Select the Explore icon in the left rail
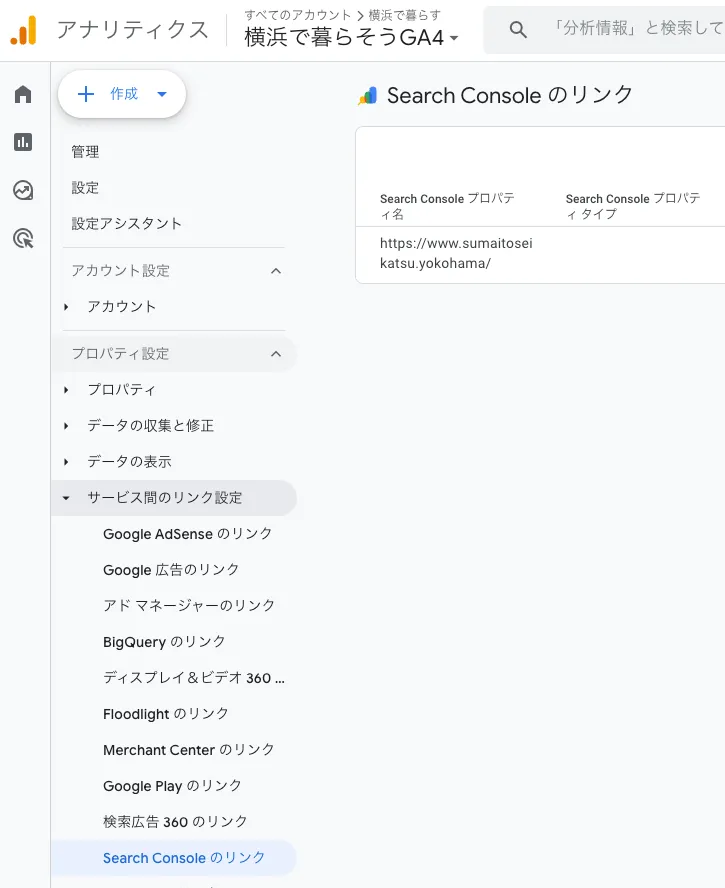Viewport: 725px width, 888px height. [x=22, y=190]
